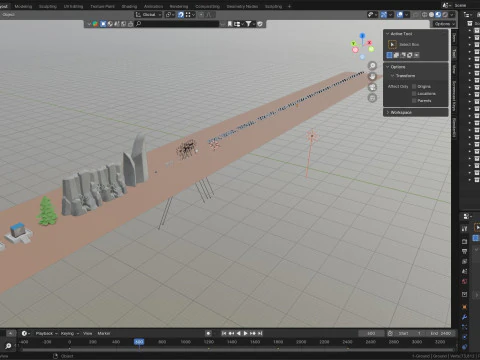Select solid viewport shading
The width and height of the screenshot is (480, 360).
[431, 15]
